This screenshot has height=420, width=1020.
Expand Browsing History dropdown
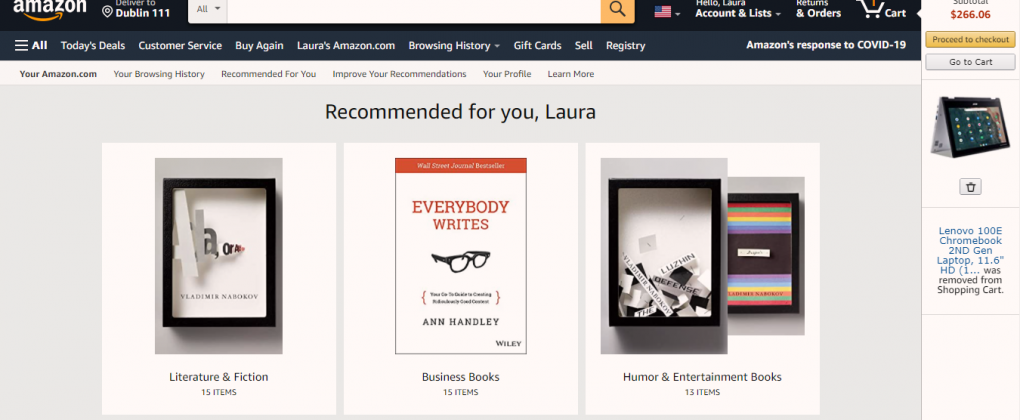coord(454,46)
